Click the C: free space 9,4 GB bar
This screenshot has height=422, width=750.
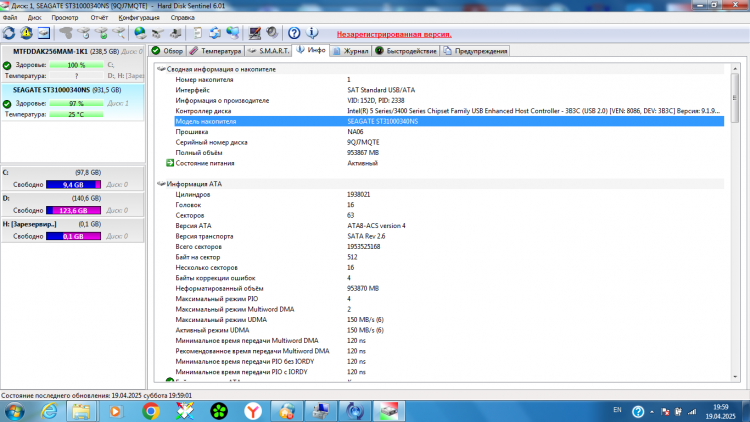point(73,185)
